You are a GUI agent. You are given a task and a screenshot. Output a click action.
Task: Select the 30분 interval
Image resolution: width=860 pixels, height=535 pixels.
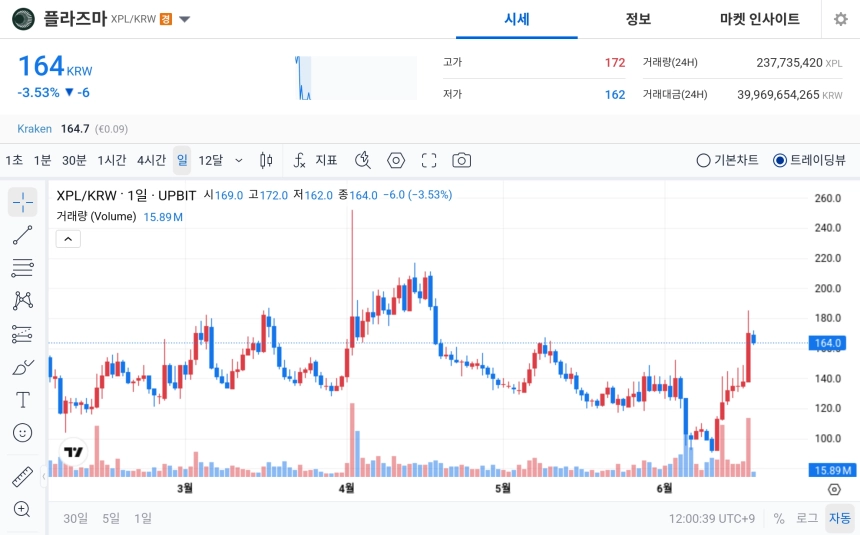click(74, 160)
